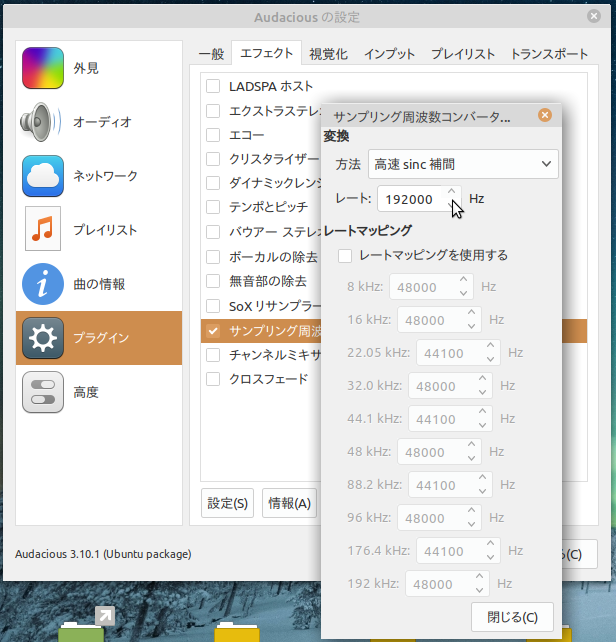Click the 情報(A) button
The image size is (616, 642).
click(x=290, y=503)
